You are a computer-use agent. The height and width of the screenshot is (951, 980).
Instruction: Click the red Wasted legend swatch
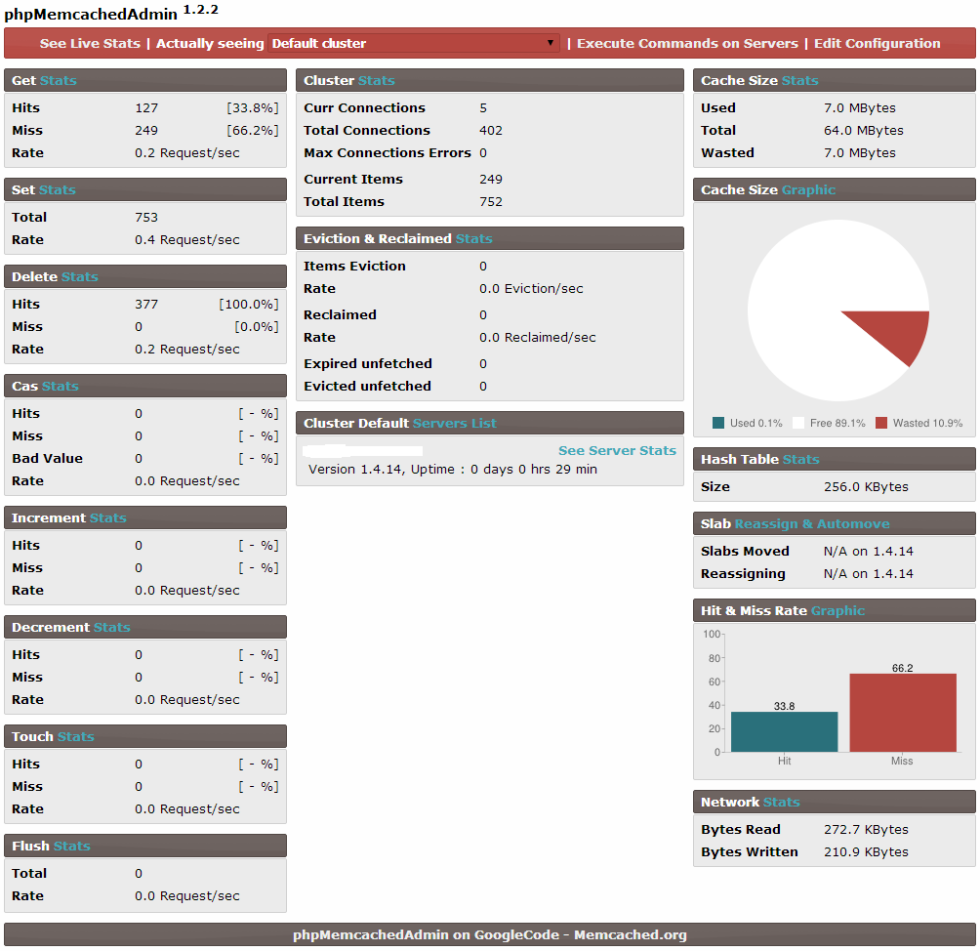881,423
